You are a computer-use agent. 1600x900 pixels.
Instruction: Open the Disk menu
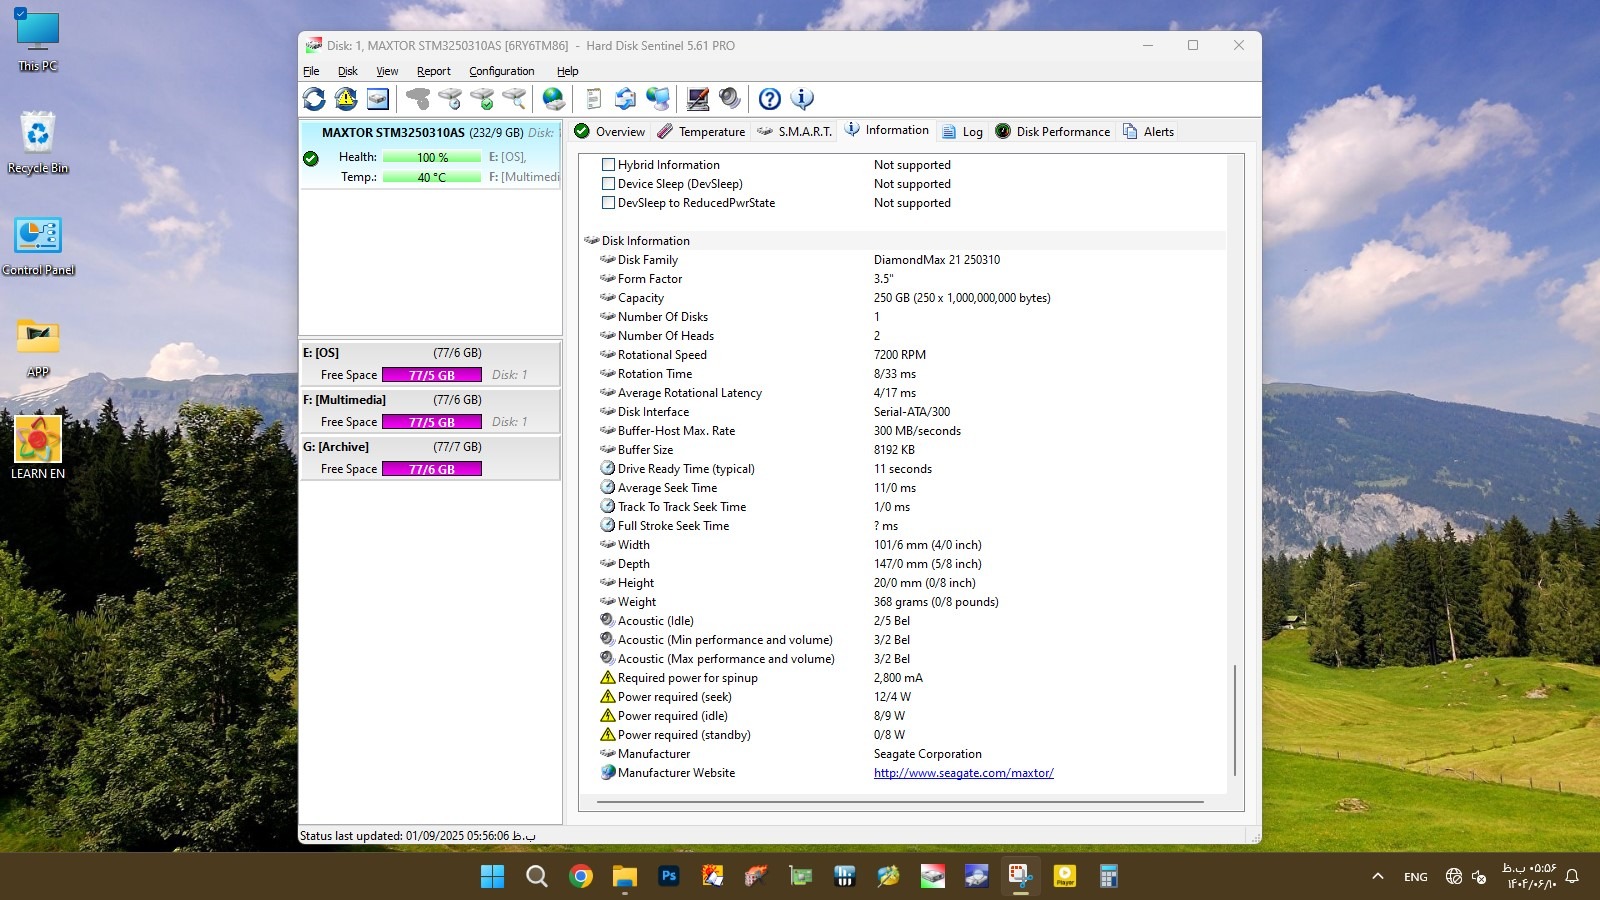tap(347, 71)
